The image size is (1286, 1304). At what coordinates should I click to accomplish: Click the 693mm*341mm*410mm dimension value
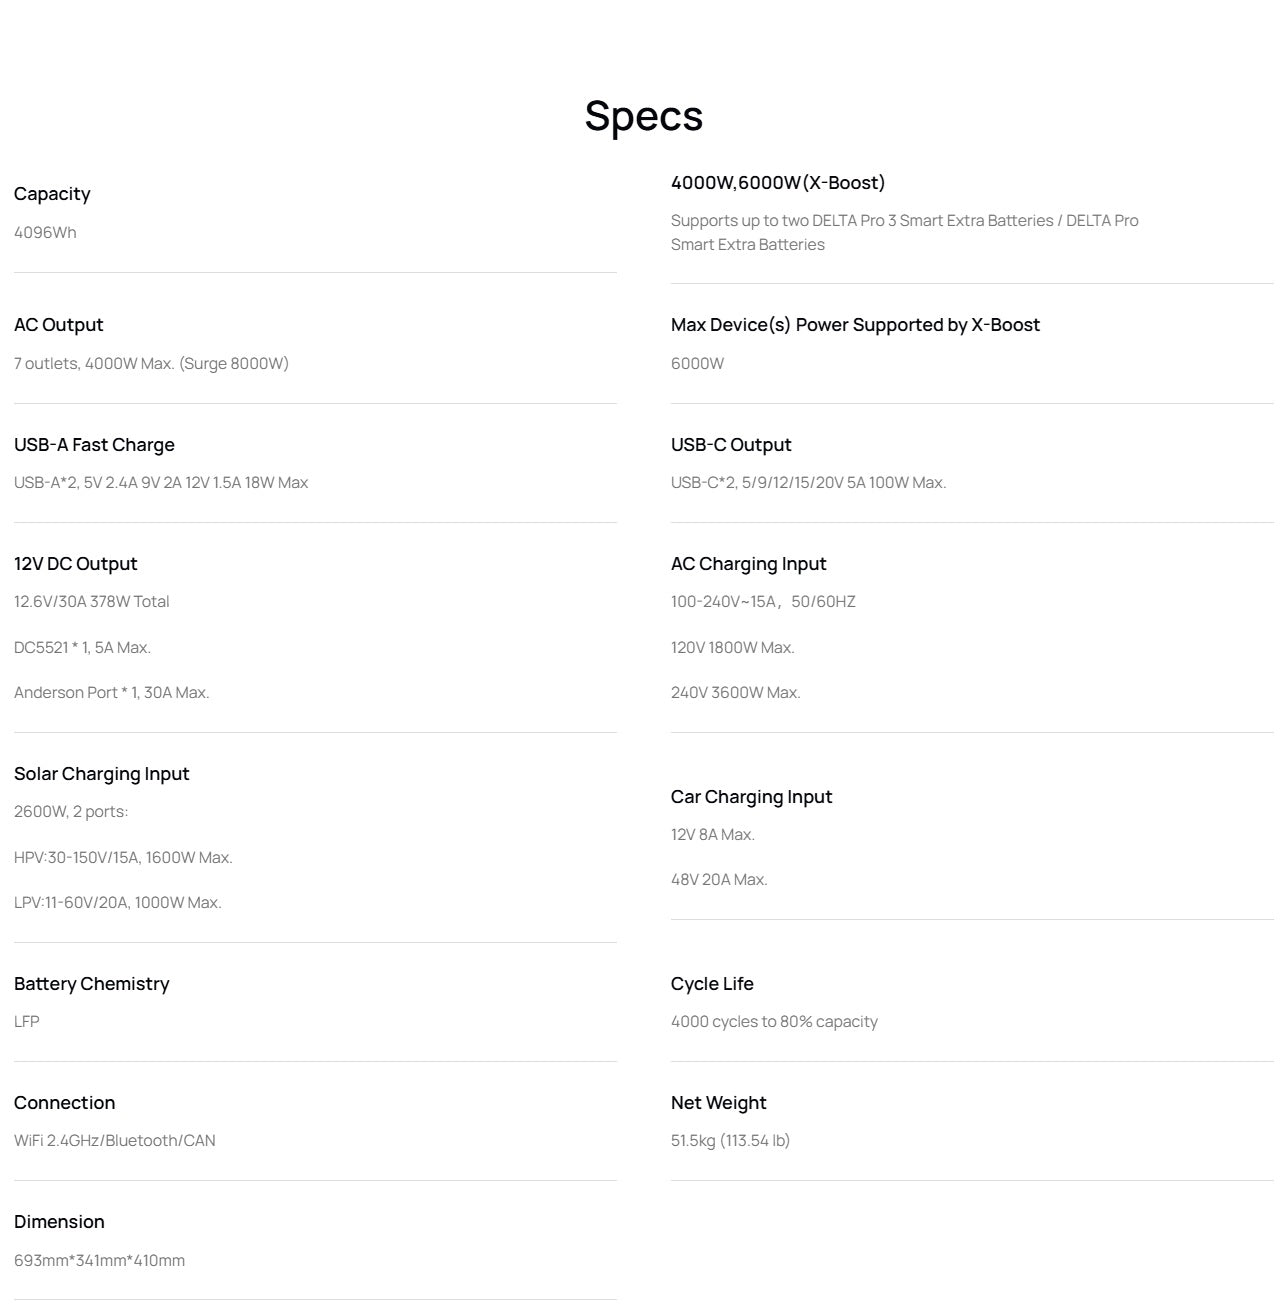click(100, 1261)
